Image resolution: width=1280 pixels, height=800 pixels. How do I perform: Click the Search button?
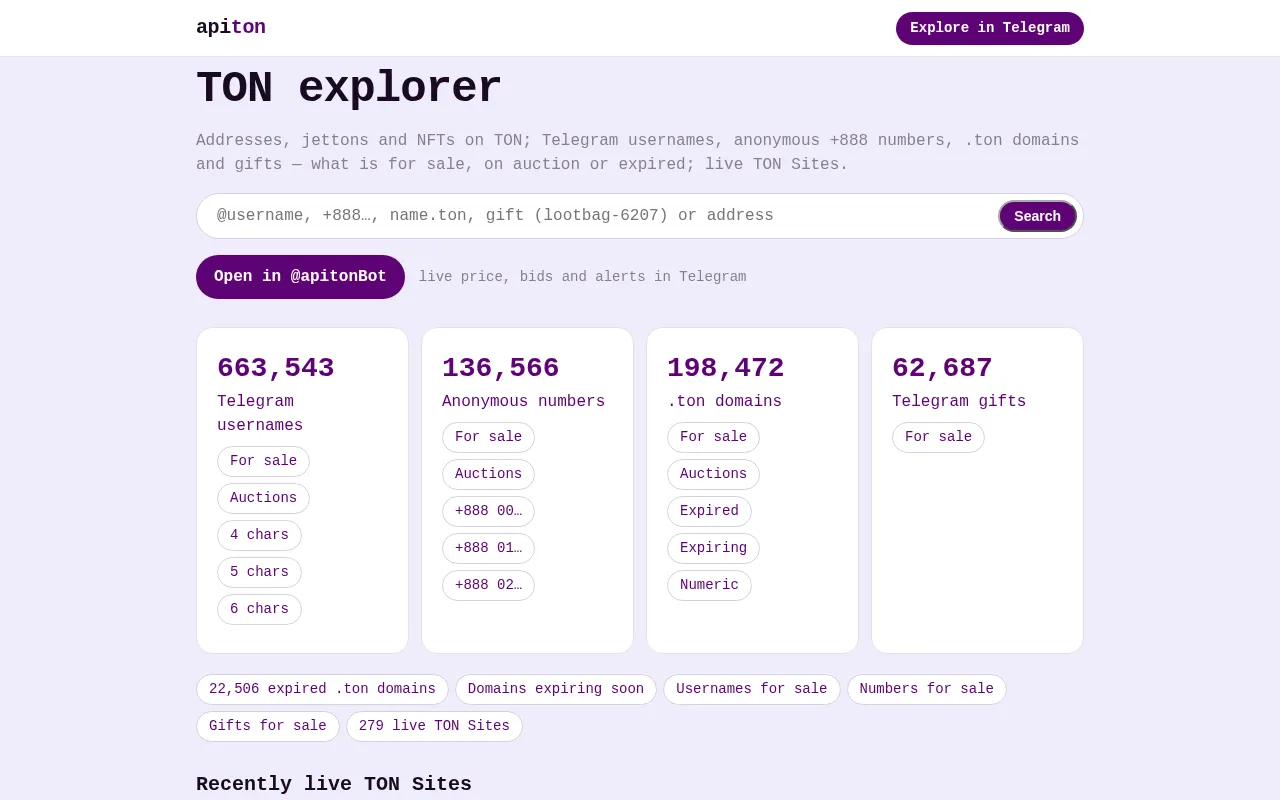tap(1037, 216)
